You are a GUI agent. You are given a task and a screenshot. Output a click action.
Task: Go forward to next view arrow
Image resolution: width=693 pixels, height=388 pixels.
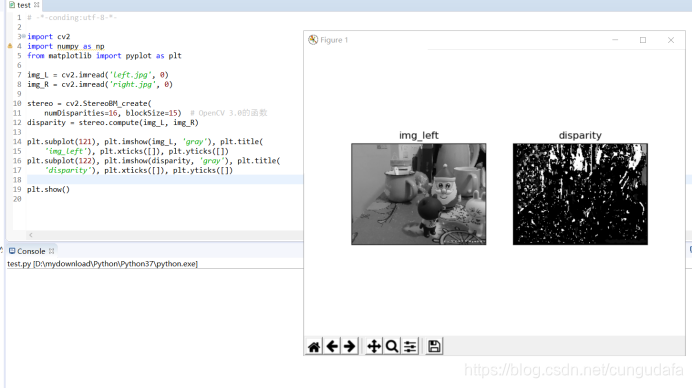pos(350,346)
